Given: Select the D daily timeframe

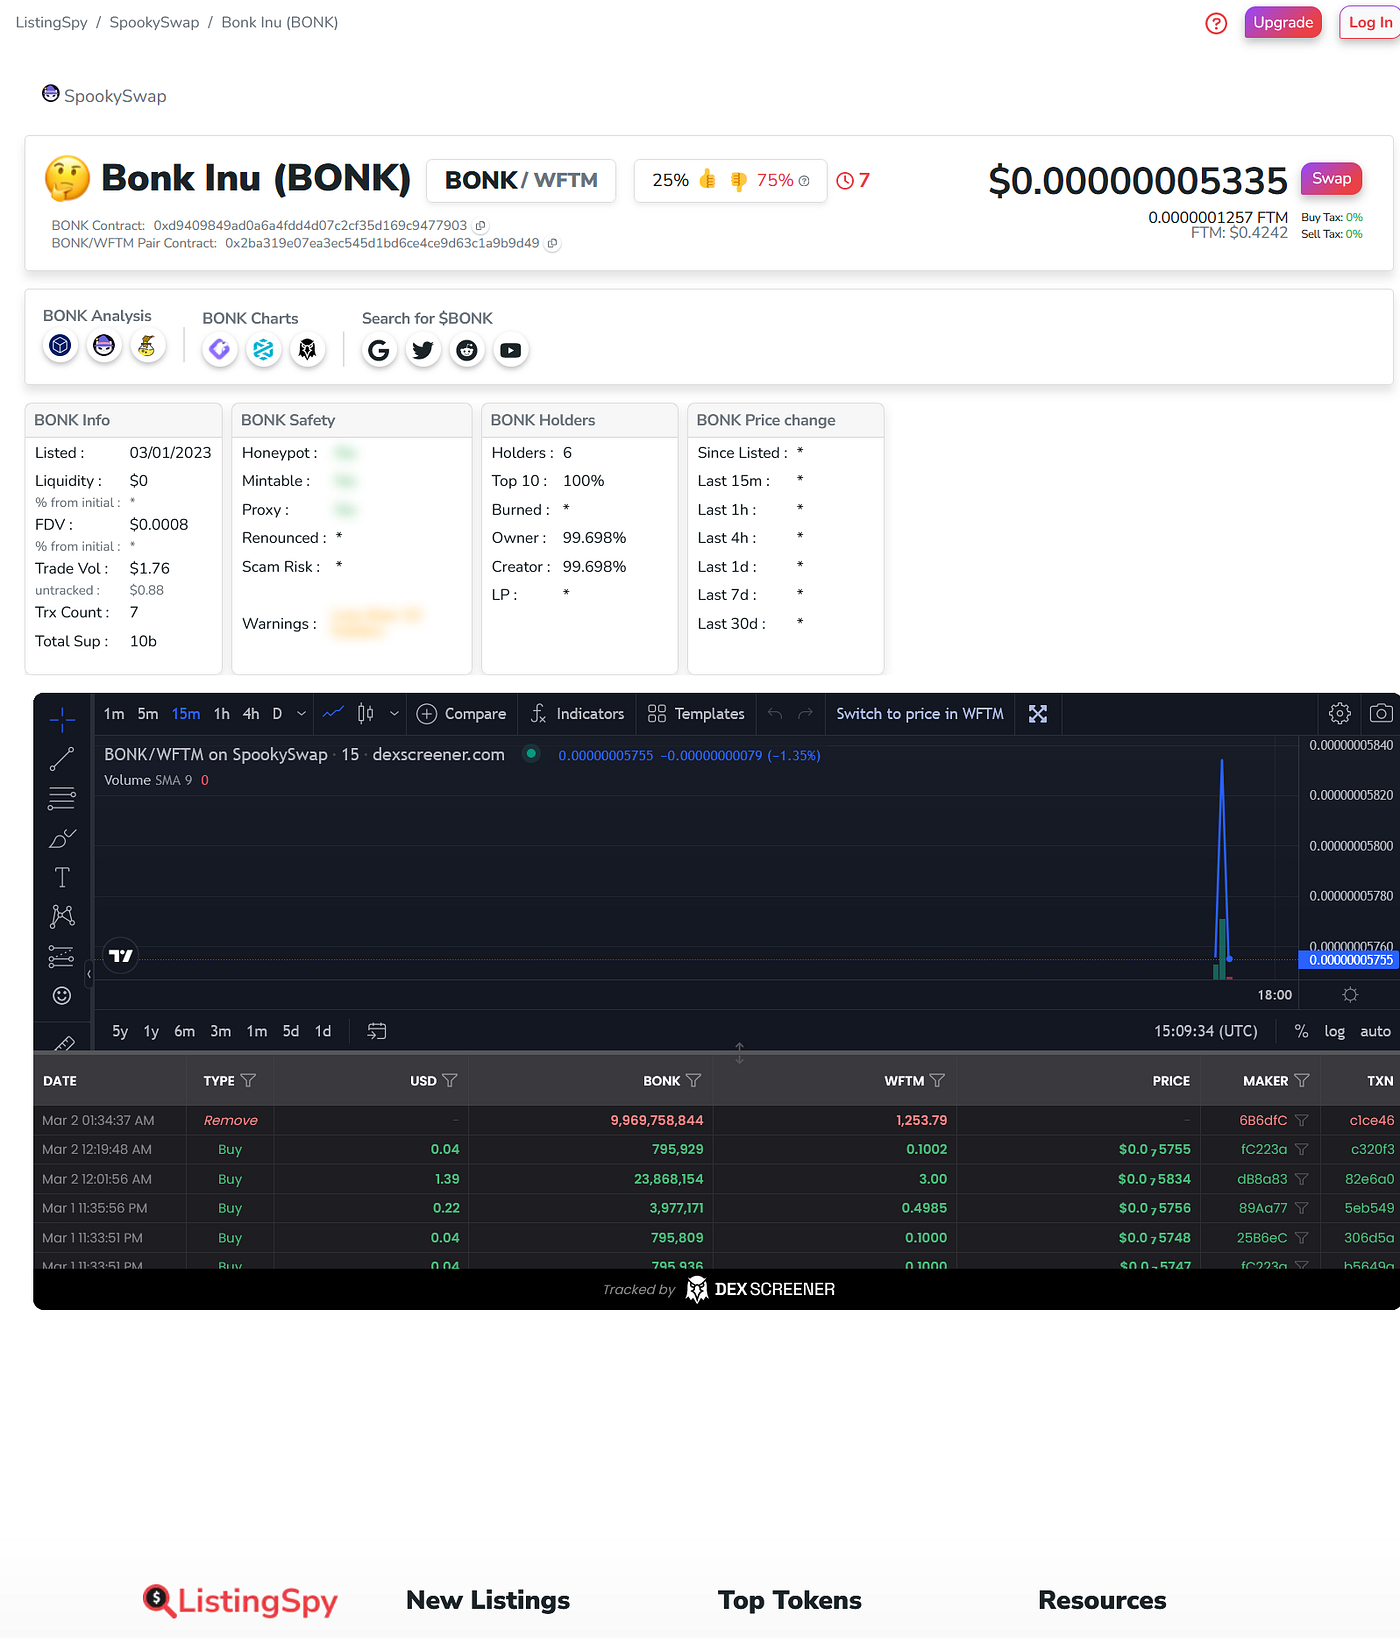Looking at the screenshot, I should tap(277, 714).
